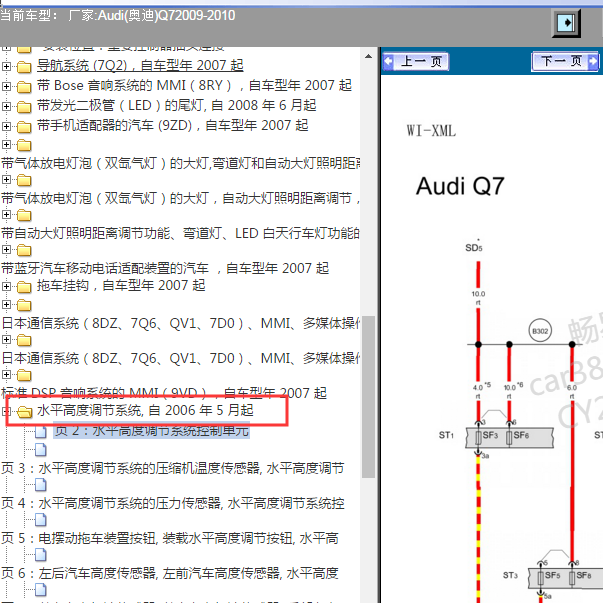Image resolution: width=603 pixels, height=603 pixels.
Task: Click folder icon of 导航系统 (7Q2)
Action: pyautogui.click(x=24, y=67)
